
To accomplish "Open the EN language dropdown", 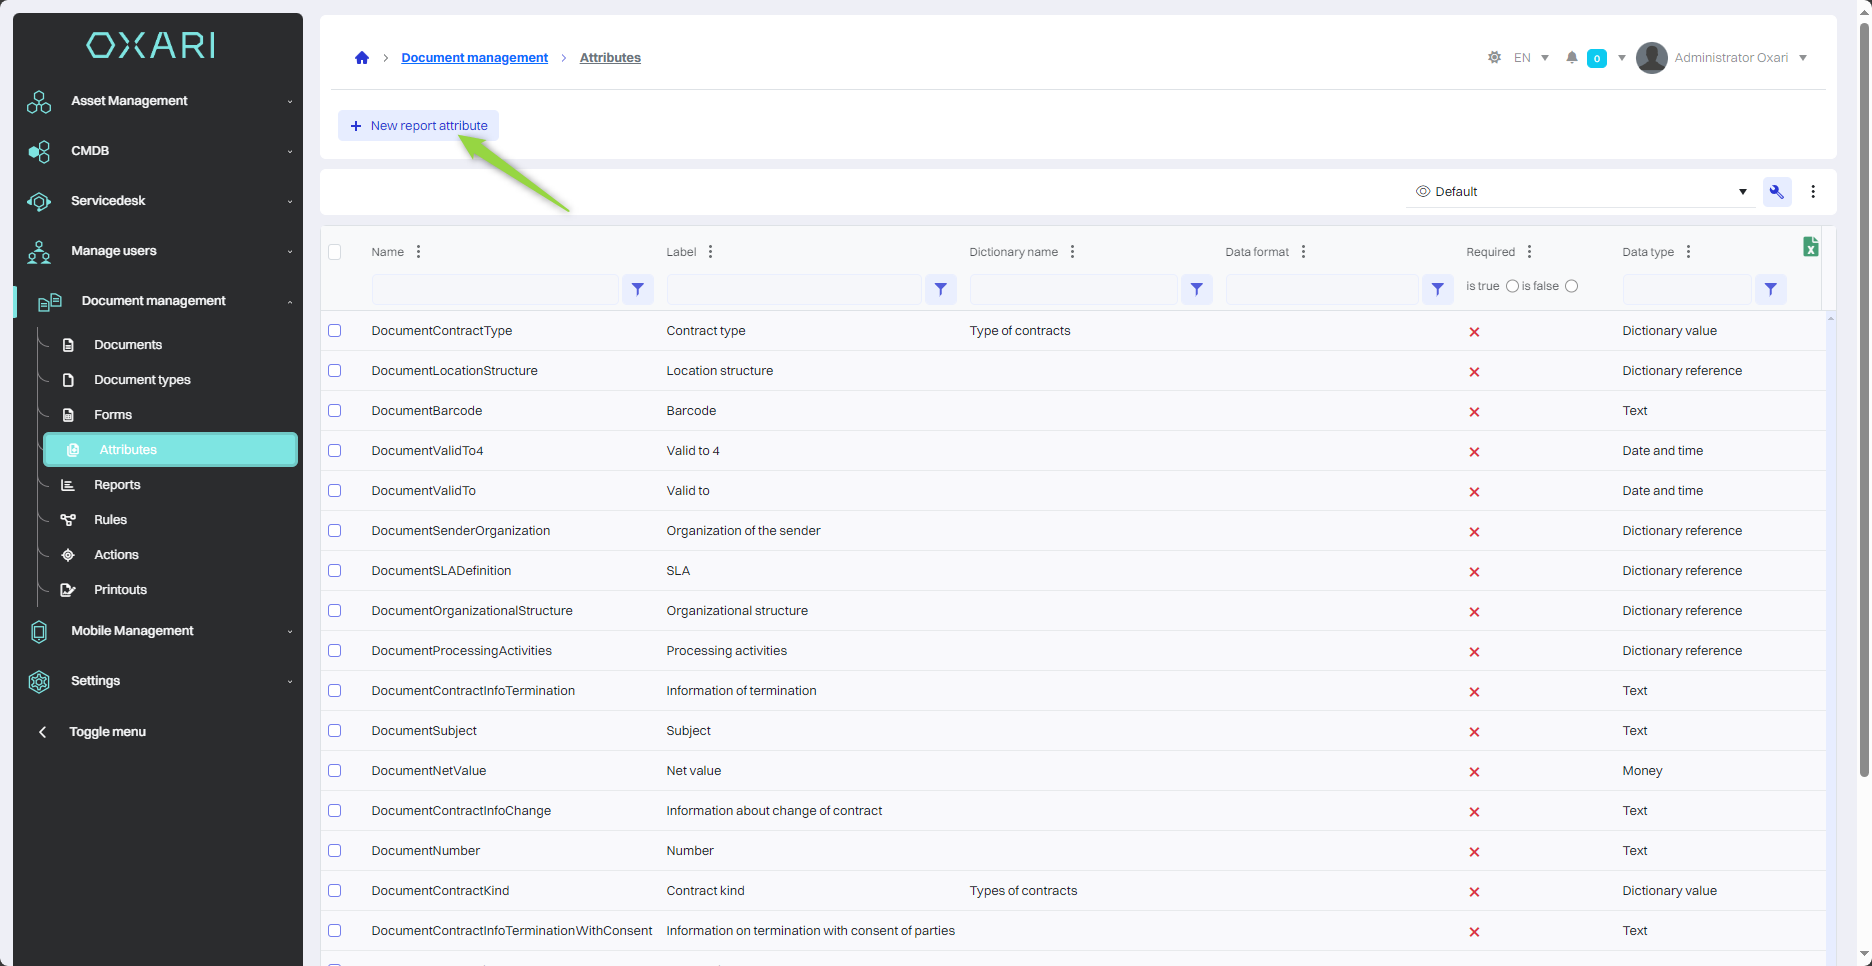I will pyautogui.click(x=1530, y=58).
